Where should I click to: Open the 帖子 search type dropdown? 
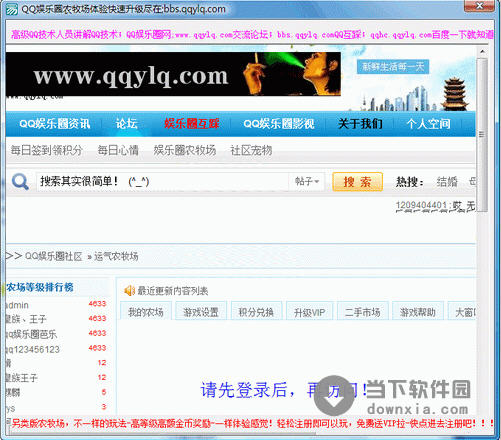307,182
